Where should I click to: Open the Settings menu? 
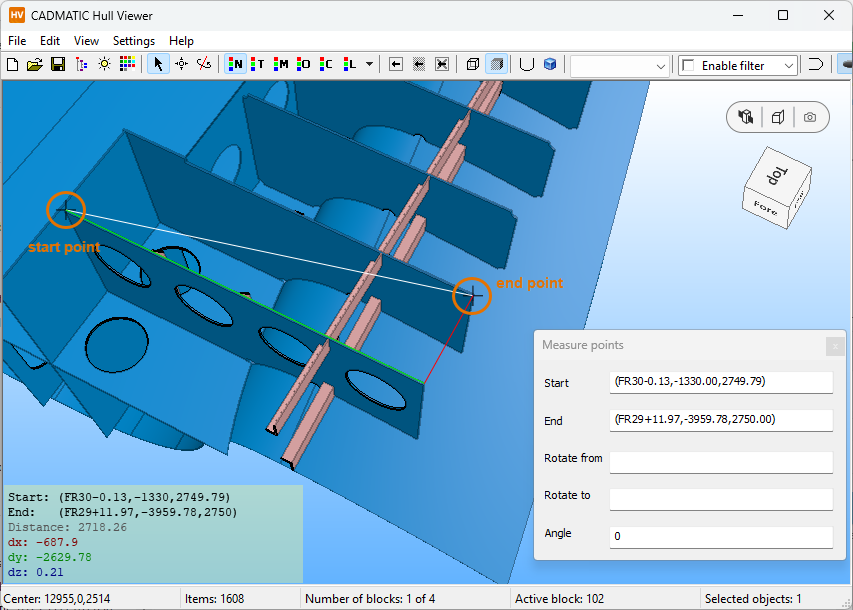(x=133, y=41)
